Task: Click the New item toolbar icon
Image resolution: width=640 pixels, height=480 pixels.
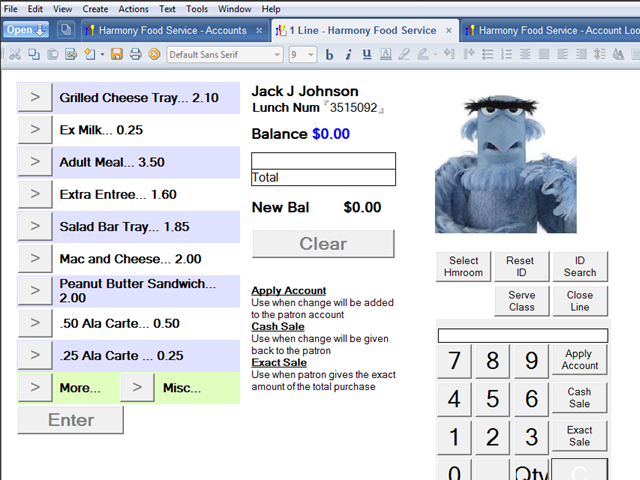Action: click(90, 54)
